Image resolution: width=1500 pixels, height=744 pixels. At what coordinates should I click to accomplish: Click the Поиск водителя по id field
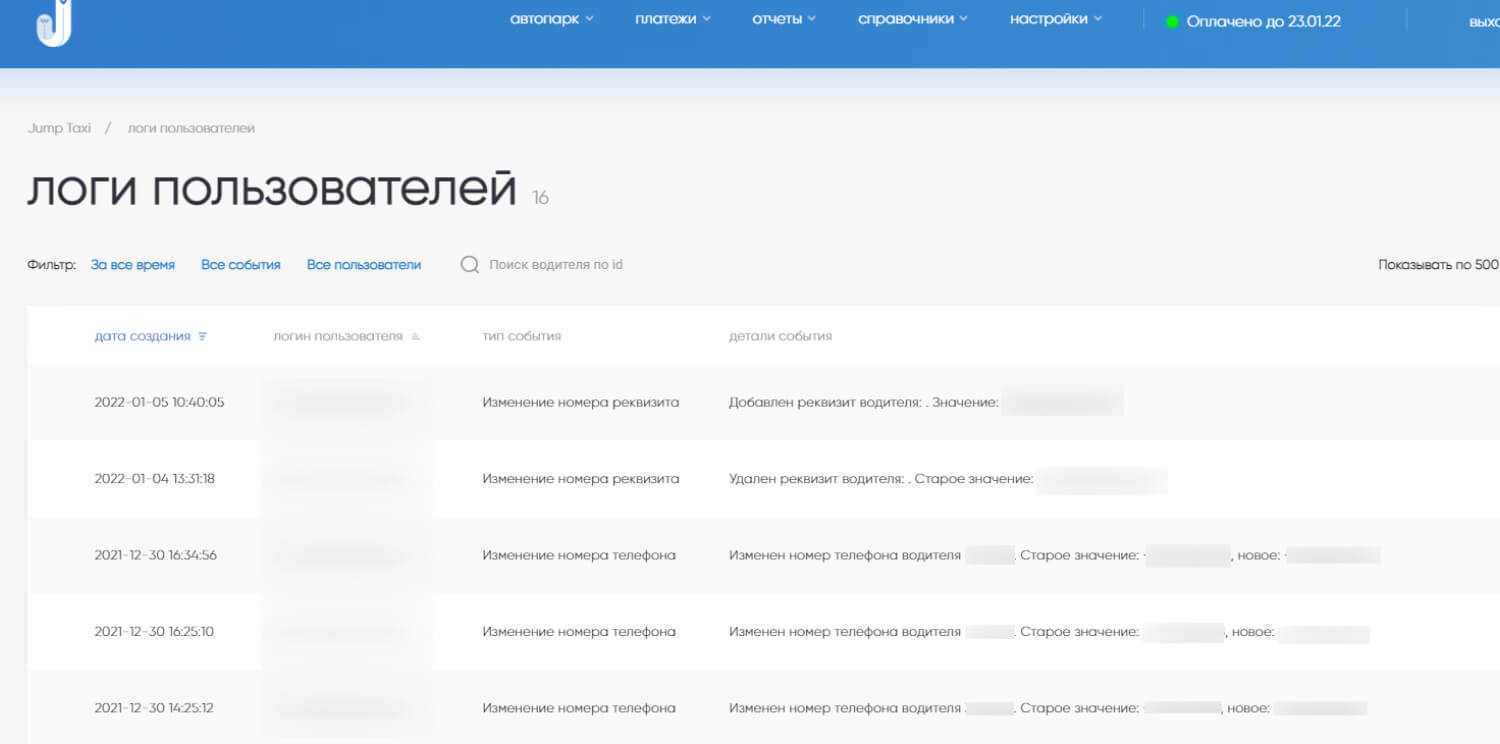tap(556, 265)
